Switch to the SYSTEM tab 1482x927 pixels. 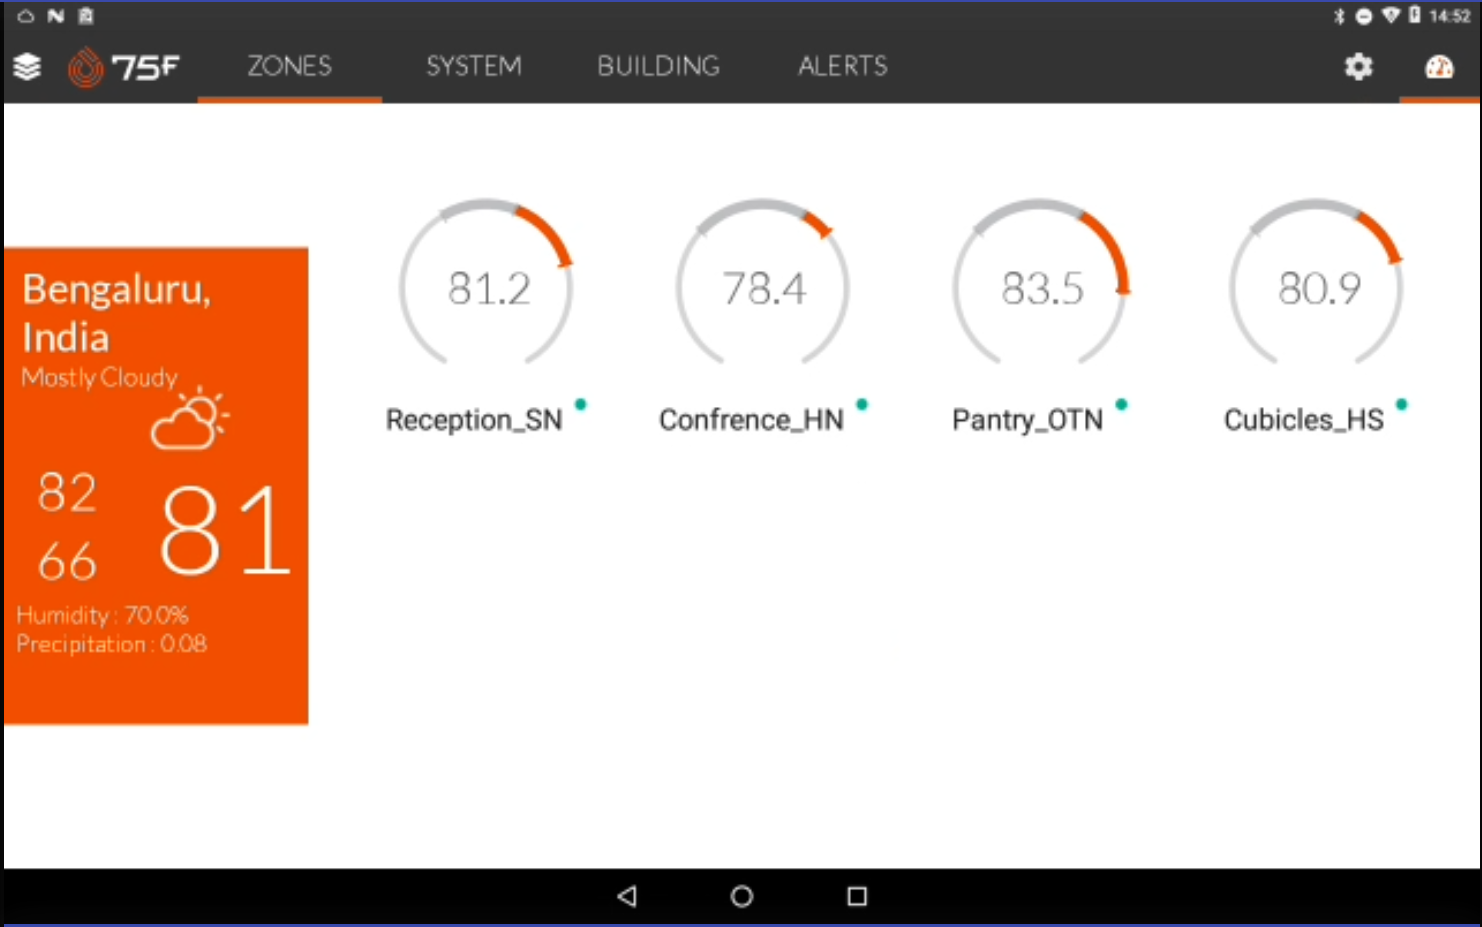click(474, 66)
